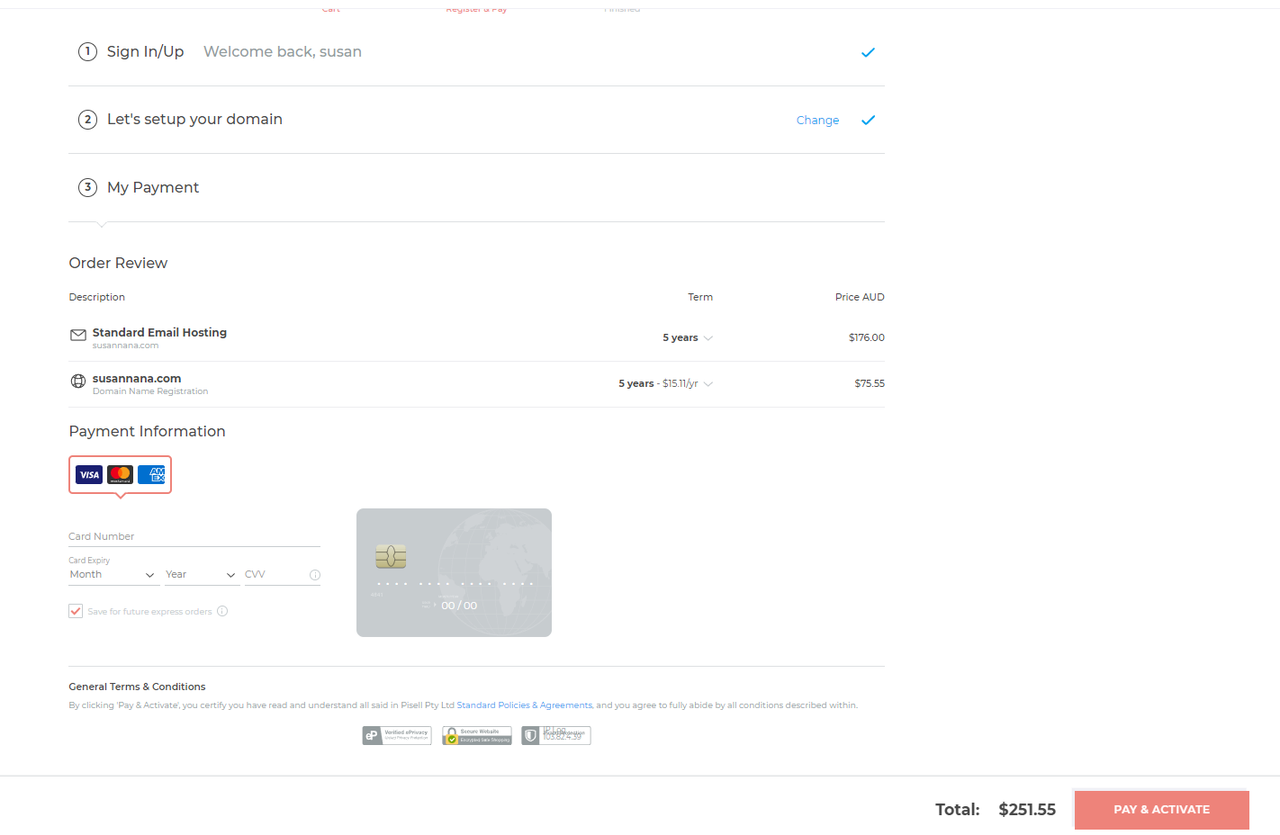Click the Total $251.55 amount
Viewport: 1280px width, 835px height.
coord(1027,810)
